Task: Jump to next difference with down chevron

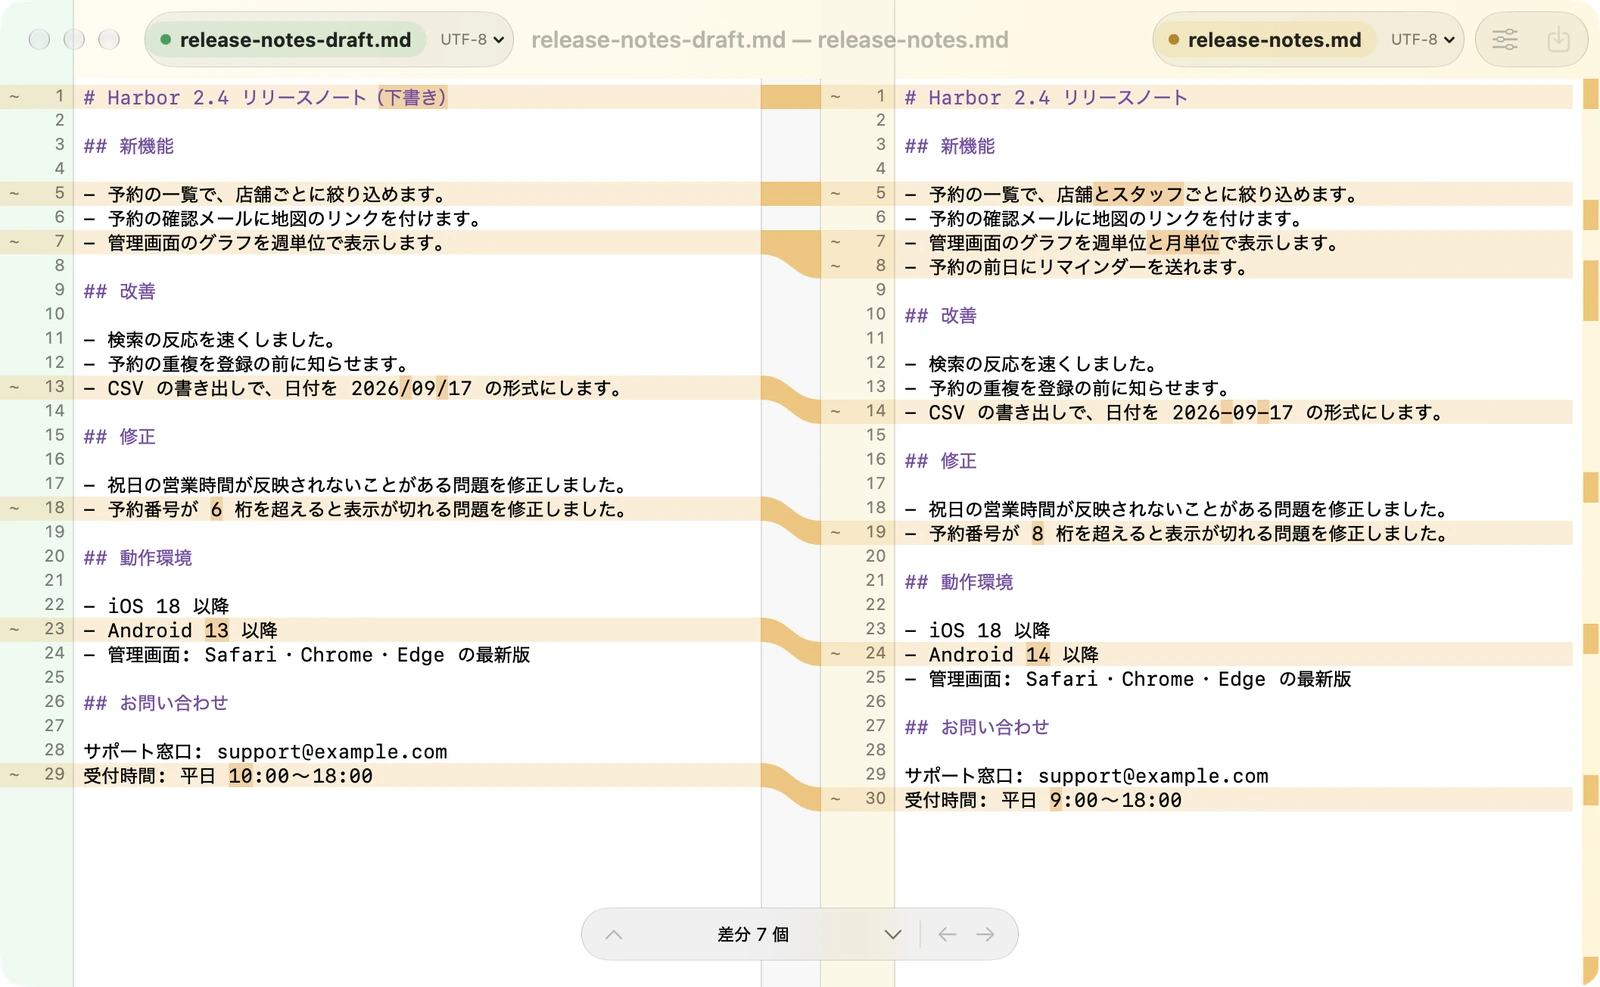Action: coord(893,935)
